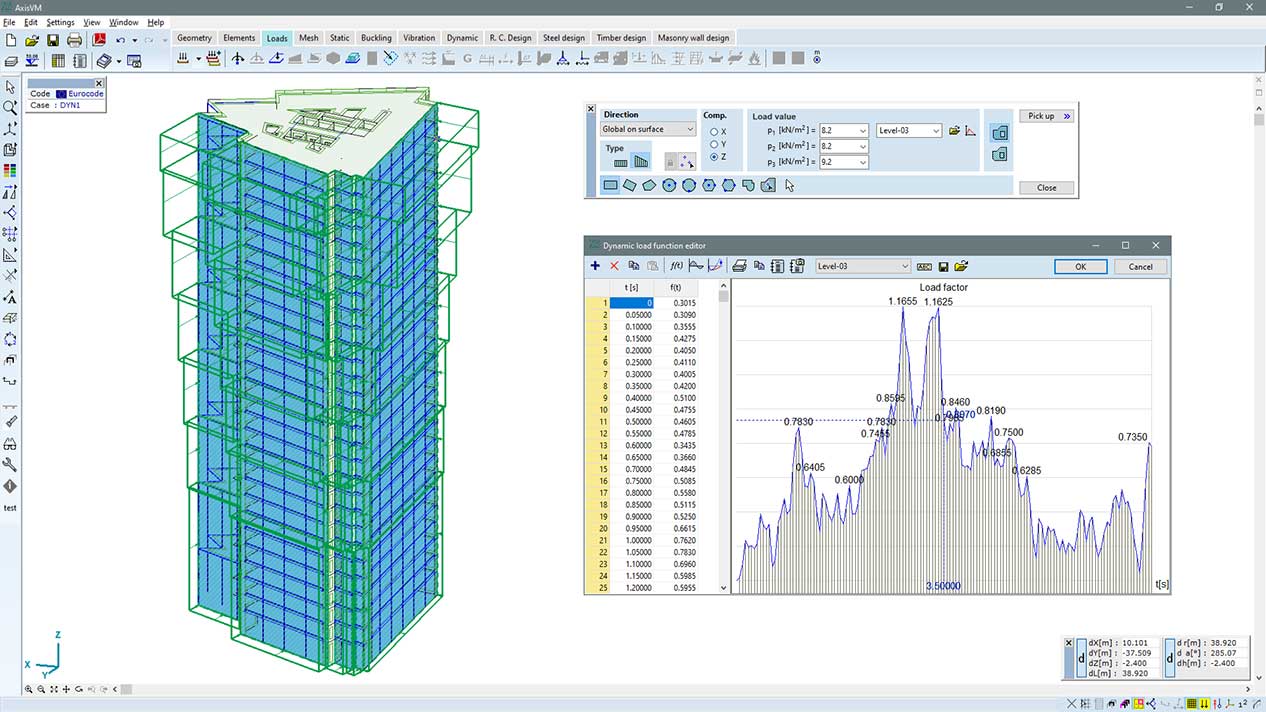Select the t[s] cell in row 1
The image size is (1266, 712).
632,302
